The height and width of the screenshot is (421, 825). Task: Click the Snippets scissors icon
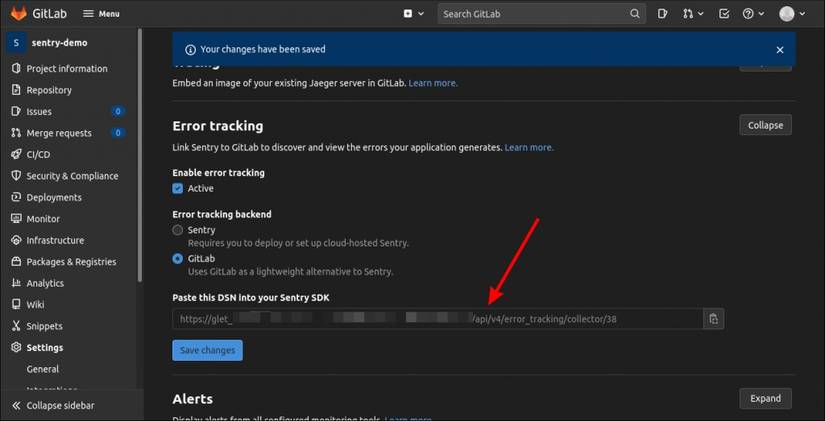click(16, 326)
